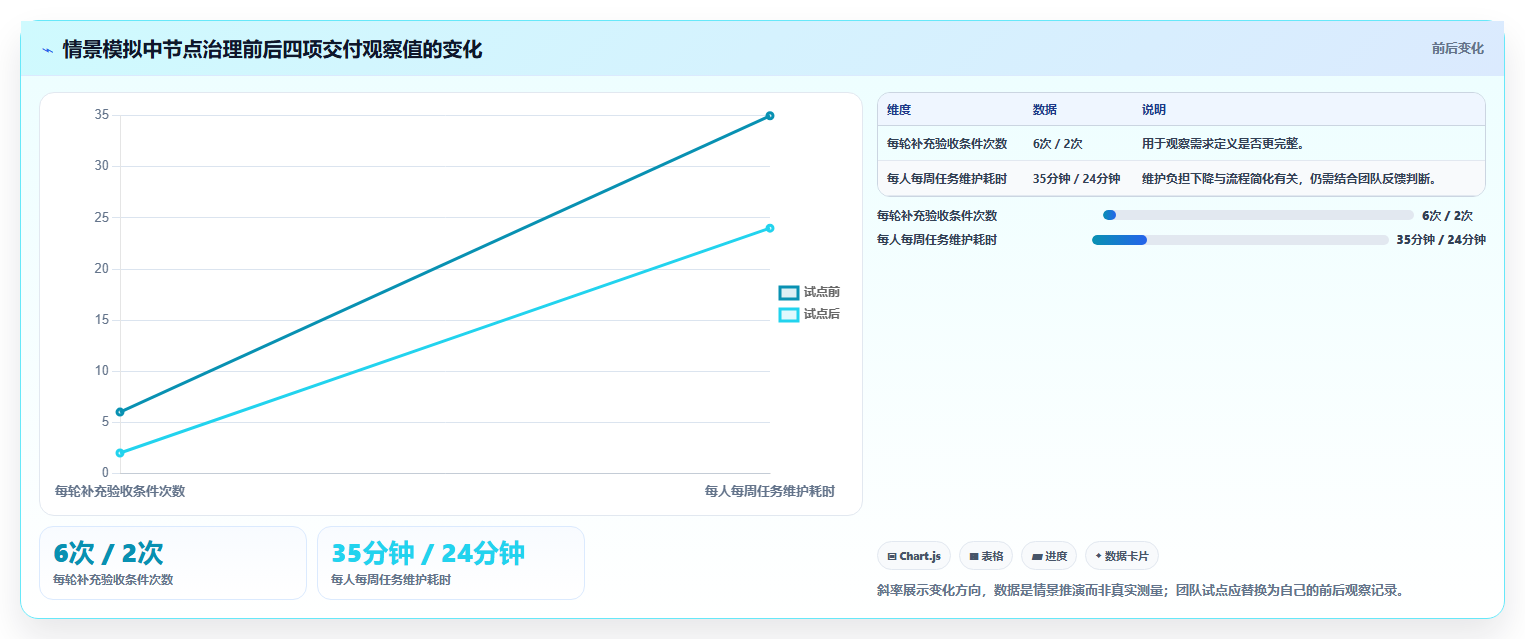
Task: Click the 数据 column header
Action: click(1045, 110)
